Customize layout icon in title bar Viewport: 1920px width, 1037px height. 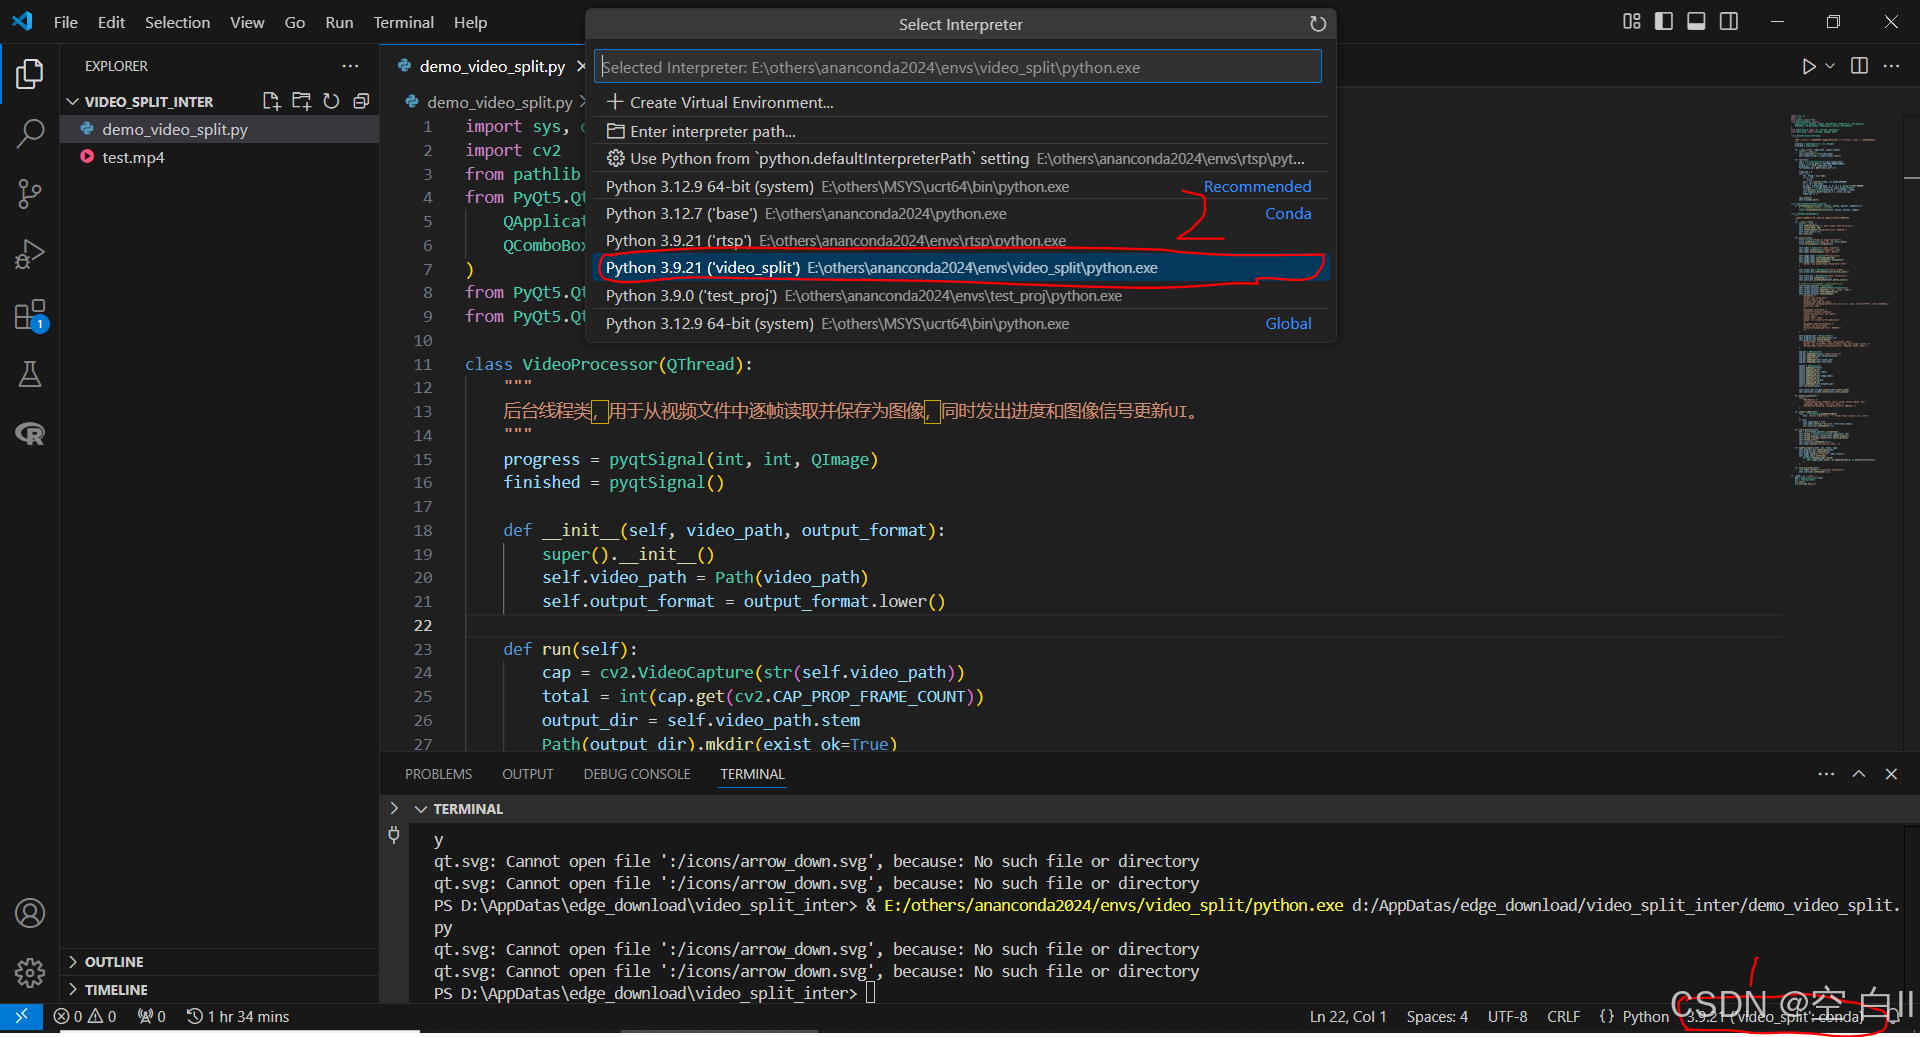click(x=1632, y=22)
